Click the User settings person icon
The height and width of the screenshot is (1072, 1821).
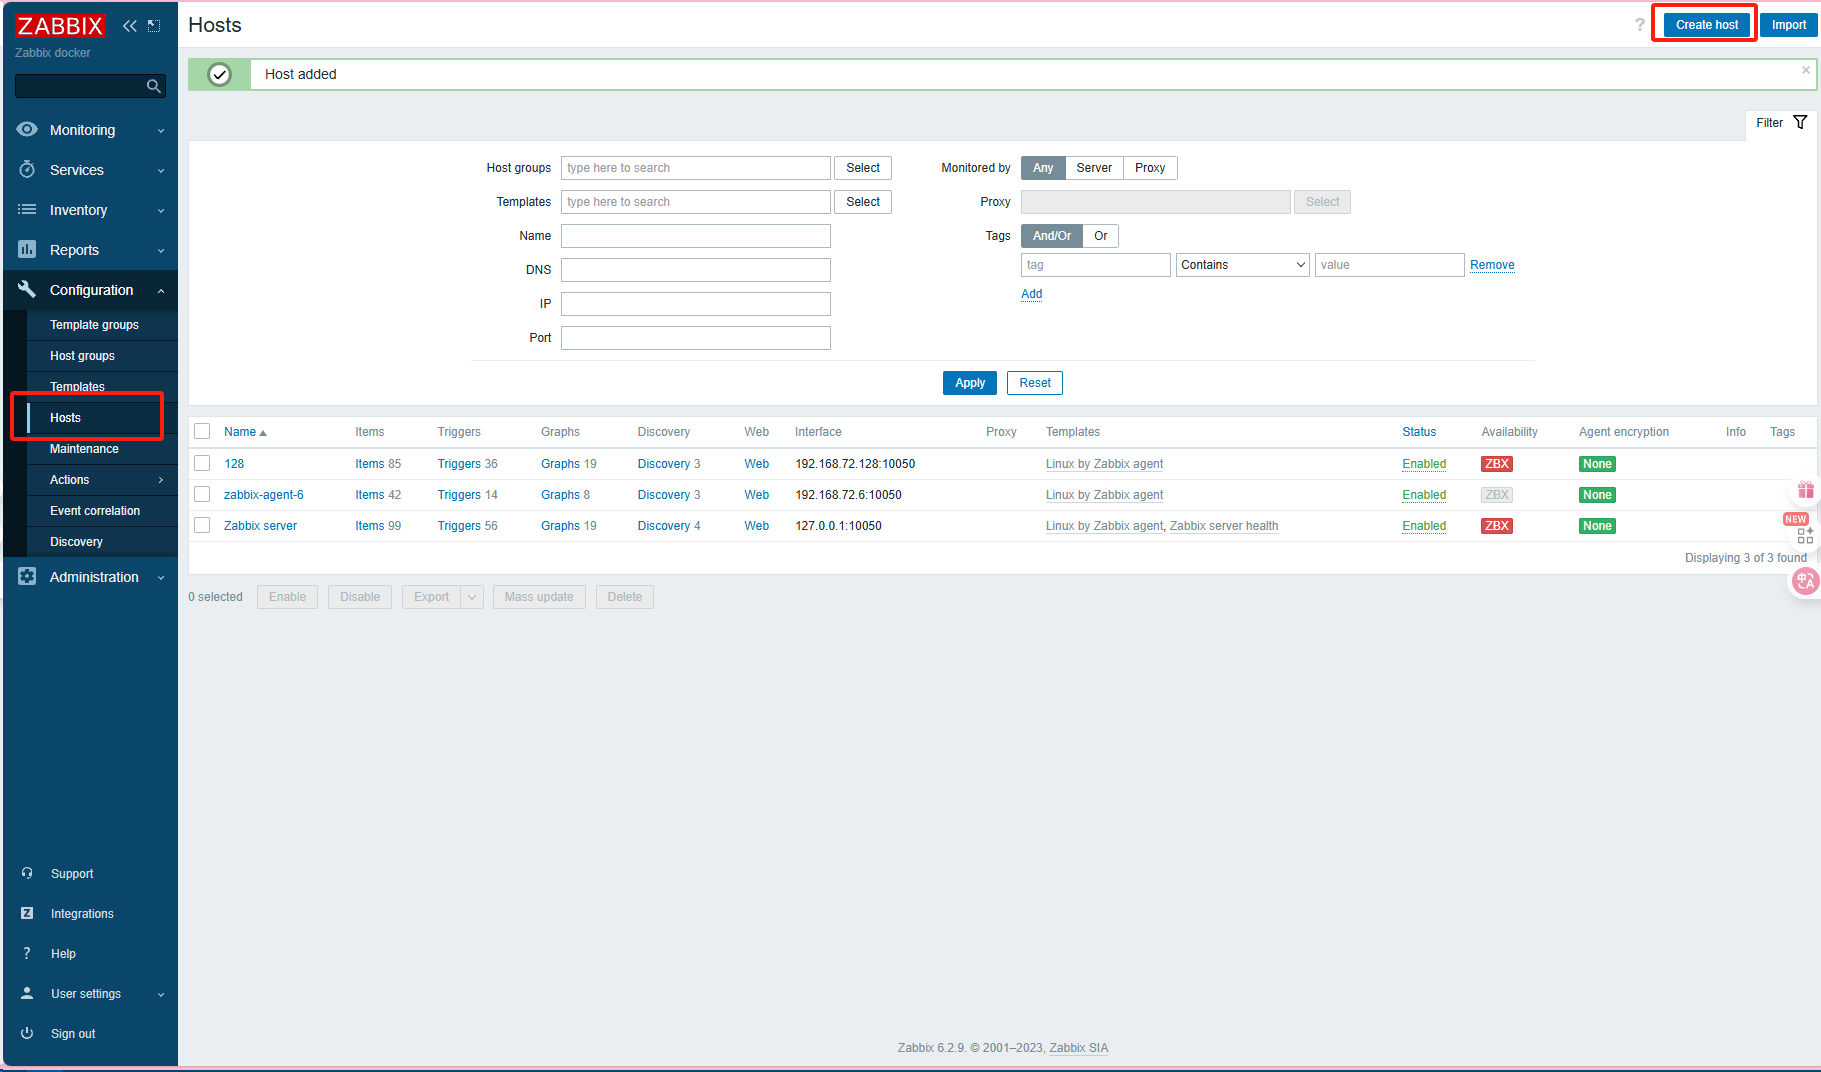pyautogui.click(x=27, y=993)
